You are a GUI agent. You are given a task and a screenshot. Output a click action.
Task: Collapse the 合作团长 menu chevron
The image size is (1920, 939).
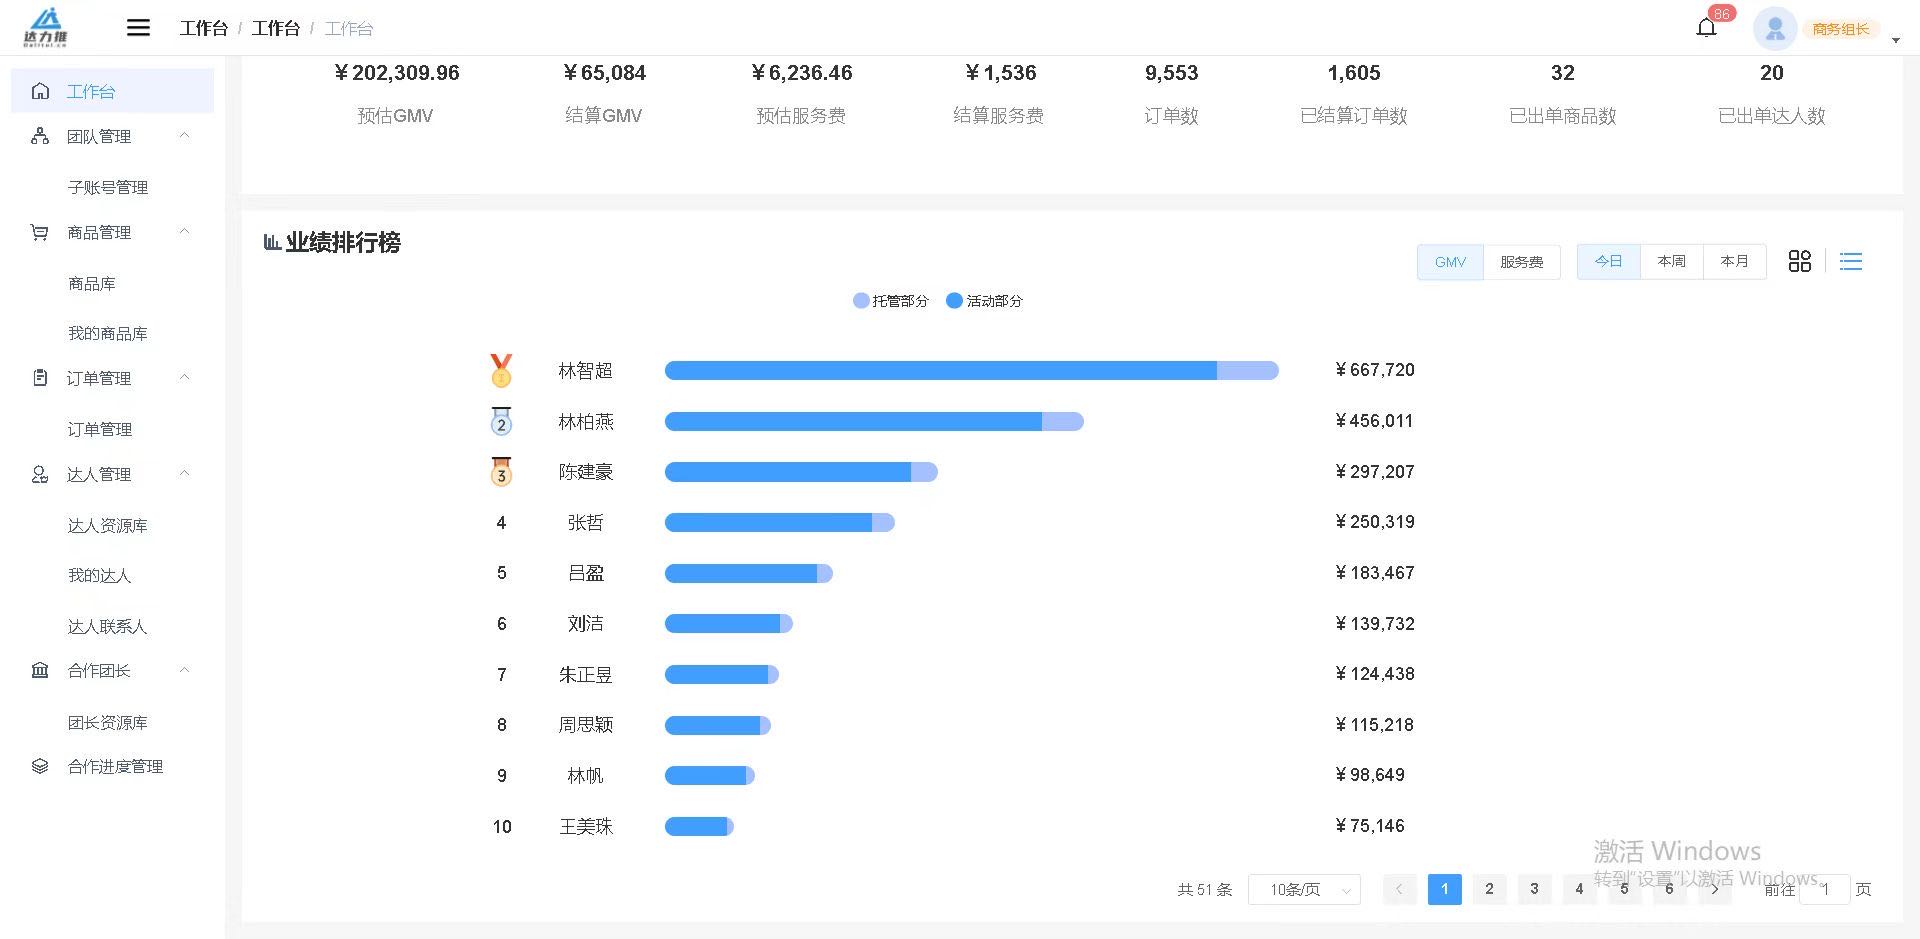[x=184, y=669]
